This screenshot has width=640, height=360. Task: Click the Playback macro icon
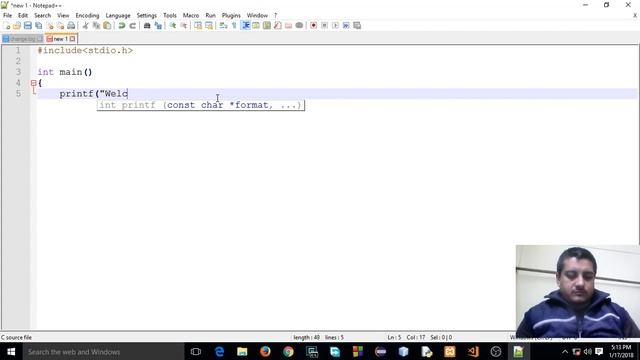[335, 26]
